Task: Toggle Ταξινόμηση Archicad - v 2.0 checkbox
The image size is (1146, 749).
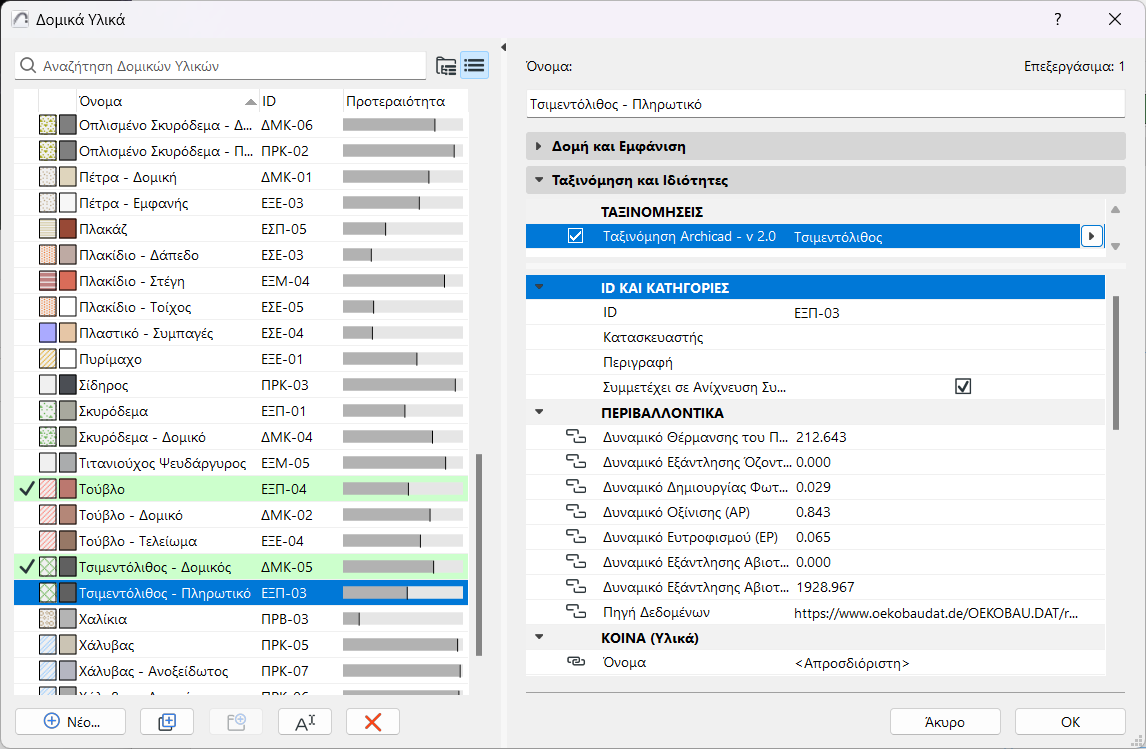Action: pyautogui.click(x=576, y=236)
